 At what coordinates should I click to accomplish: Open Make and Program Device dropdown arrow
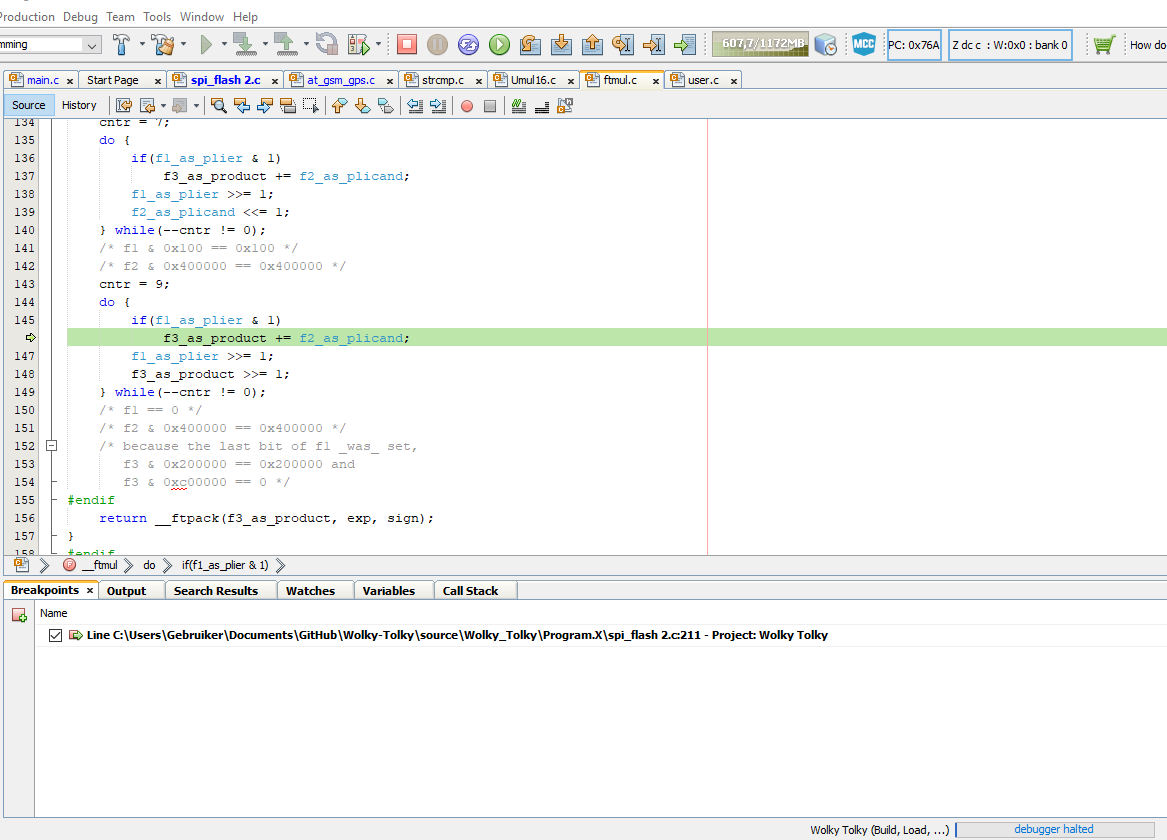click(264, 45)
